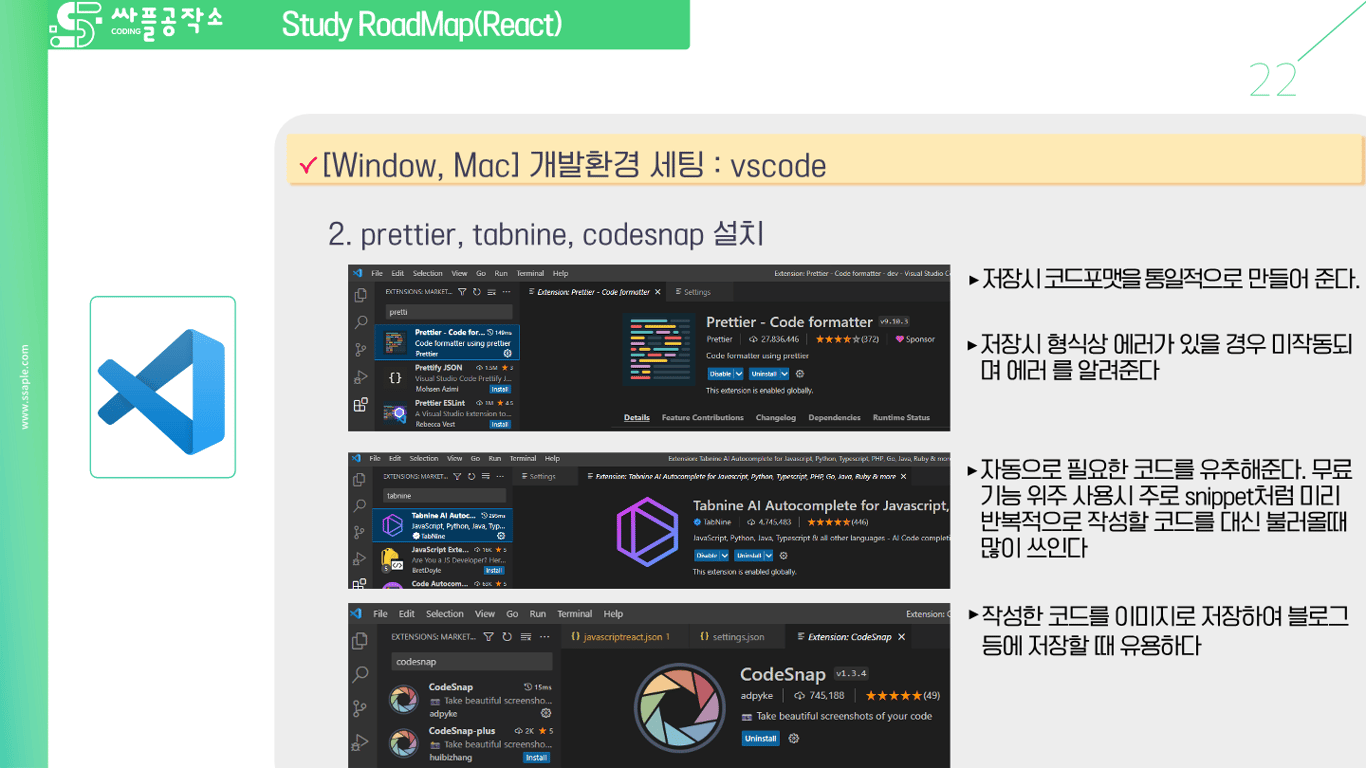Screen dimensions: 1366x768
Task: Expand the Uninstall dropdown on Prettier
Action: [785, 374]
